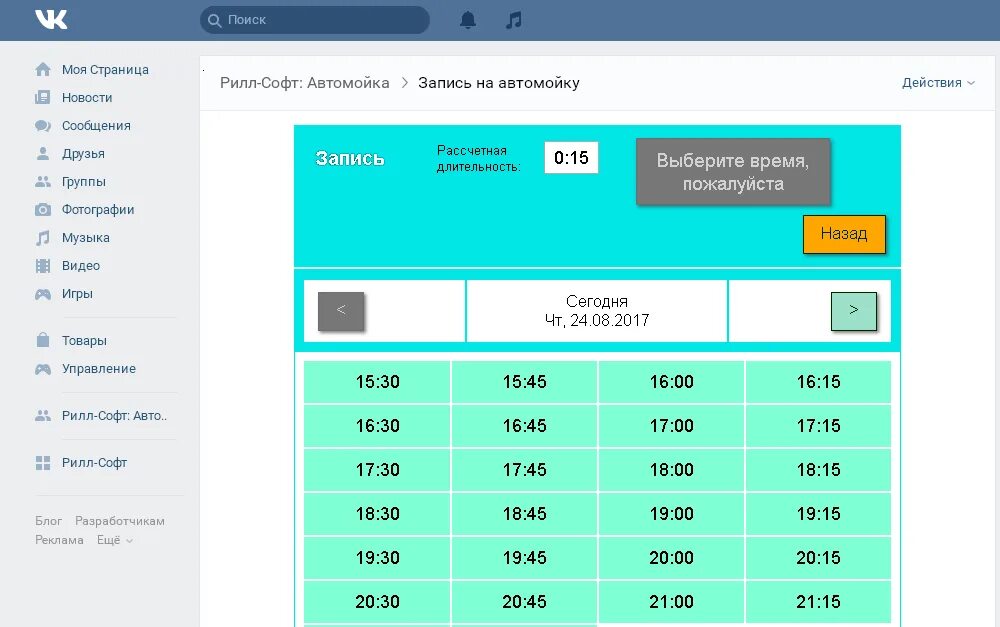Open the Блог footer link

point(48,521)
